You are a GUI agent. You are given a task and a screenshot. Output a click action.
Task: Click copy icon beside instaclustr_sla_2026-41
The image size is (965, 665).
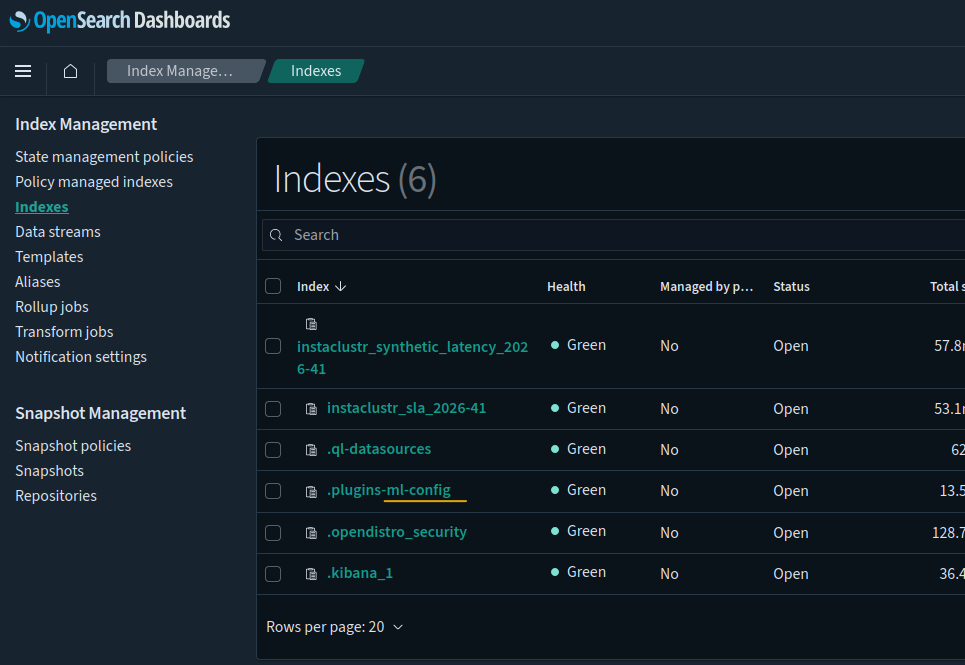311,409
